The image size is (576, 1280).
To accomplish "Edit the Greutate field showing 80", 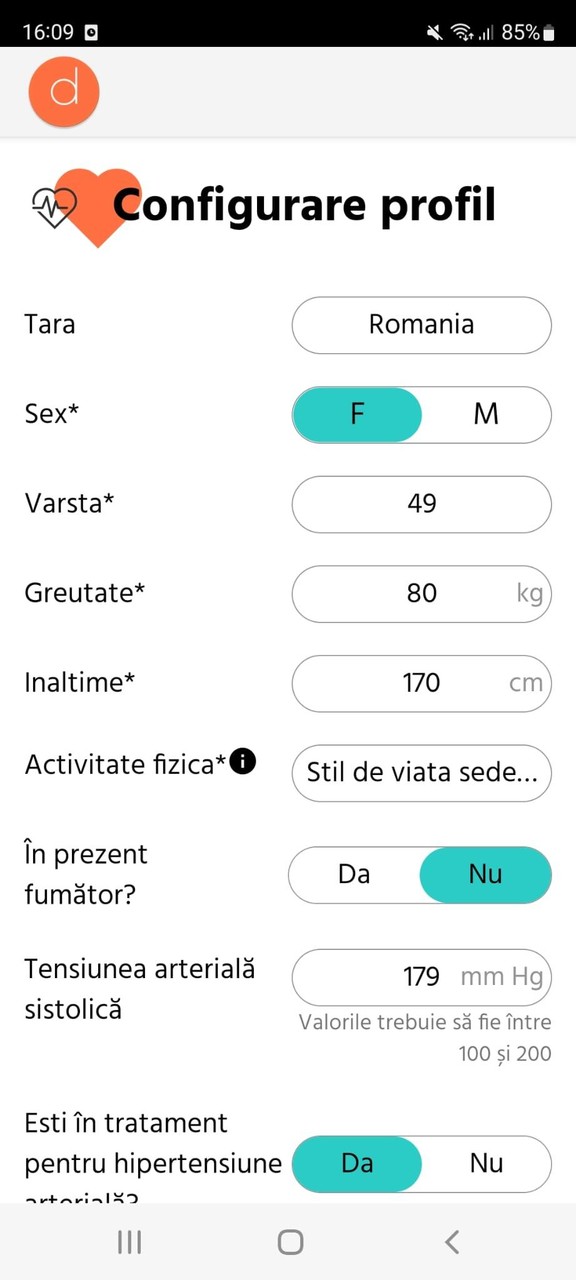I will pyautogui.click(x=421, y=594).
